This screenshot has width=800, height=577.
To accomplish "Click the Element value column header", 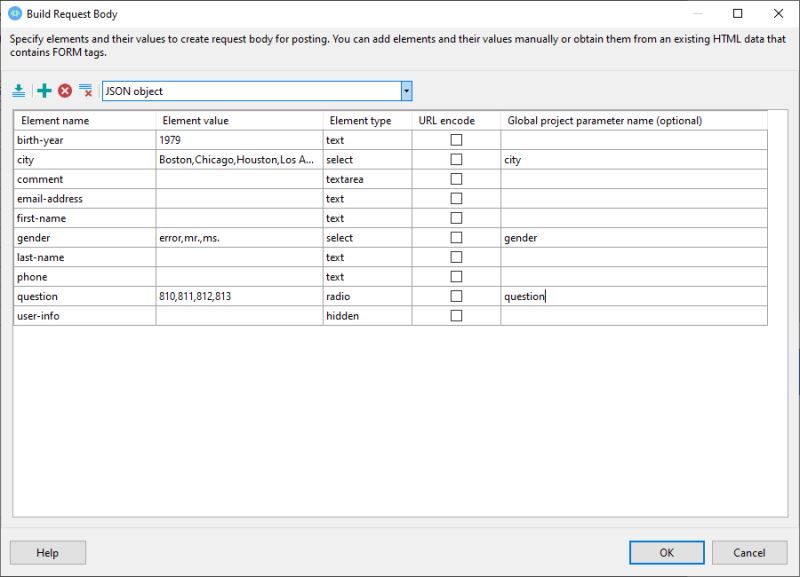I will pos(239,120).
